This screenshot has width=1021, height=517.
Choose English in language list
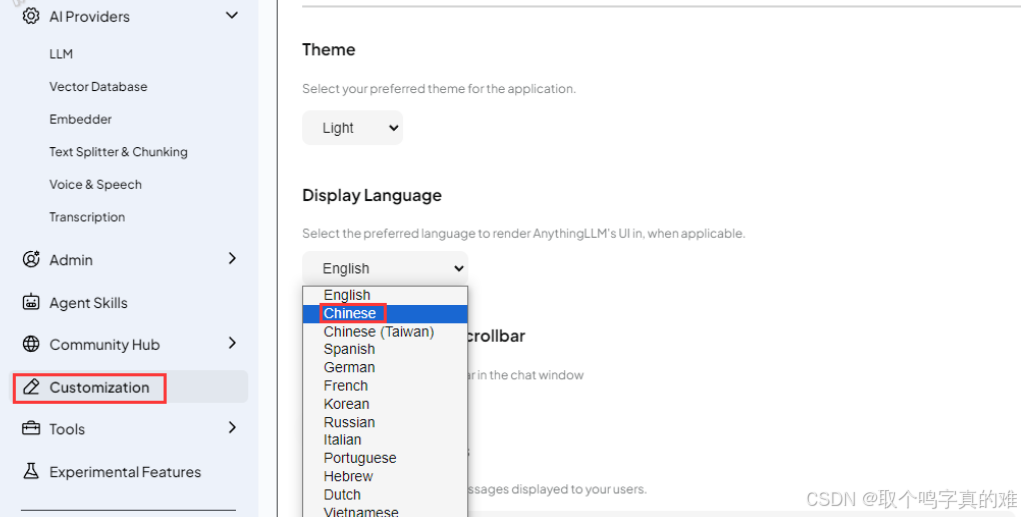coord(385,295)
